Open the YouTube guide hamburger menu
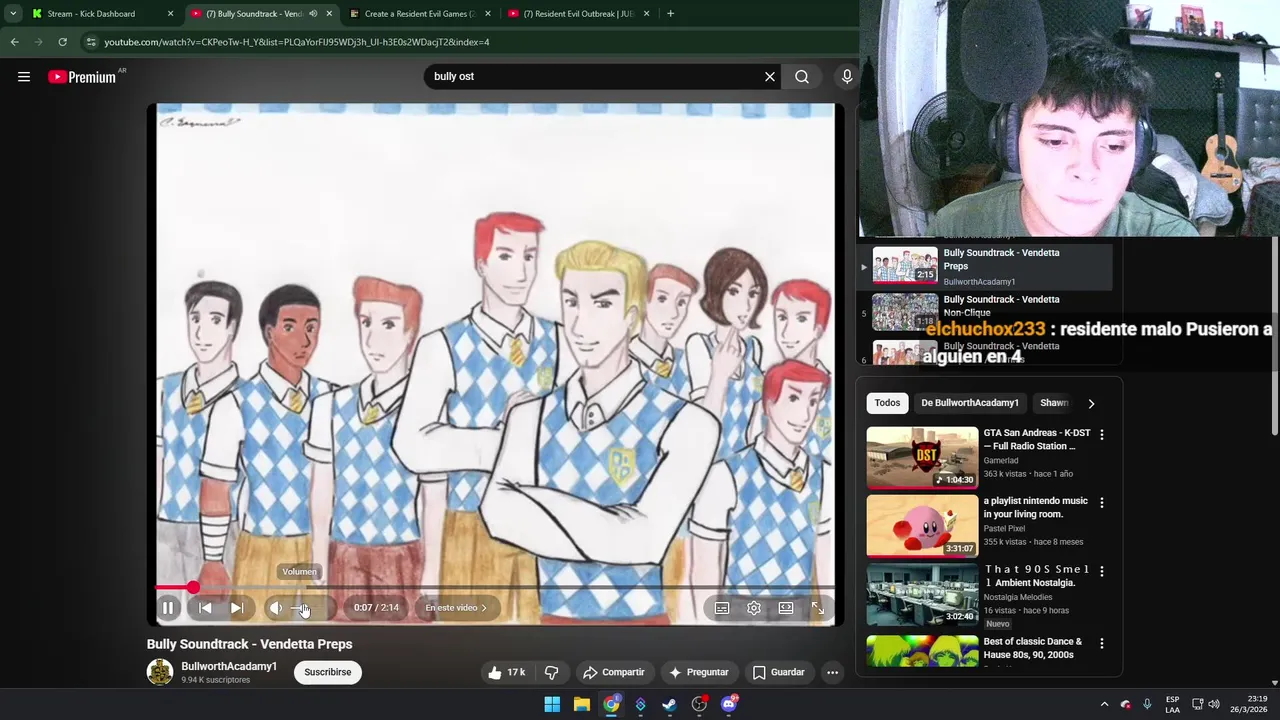Viewport: 1280px width, 720px height. 24,77
